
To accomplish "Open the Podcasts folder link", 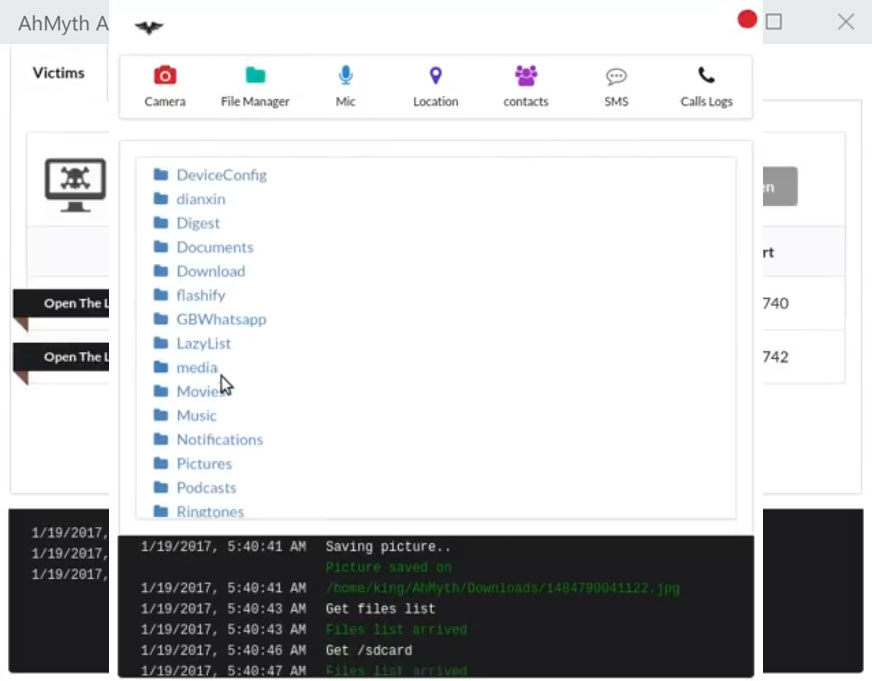I will tap(206, 488).
